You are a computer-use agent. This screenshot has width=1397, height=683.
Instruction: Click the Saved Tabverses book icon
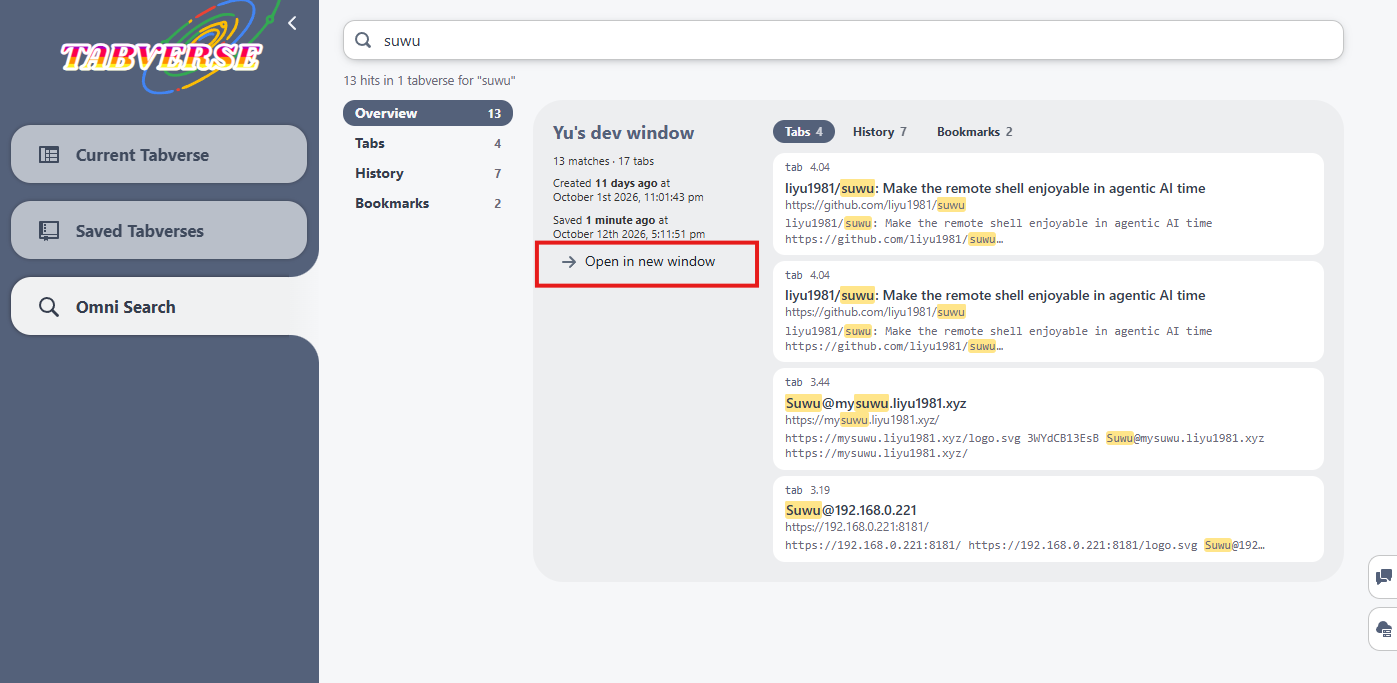(49, 231)
